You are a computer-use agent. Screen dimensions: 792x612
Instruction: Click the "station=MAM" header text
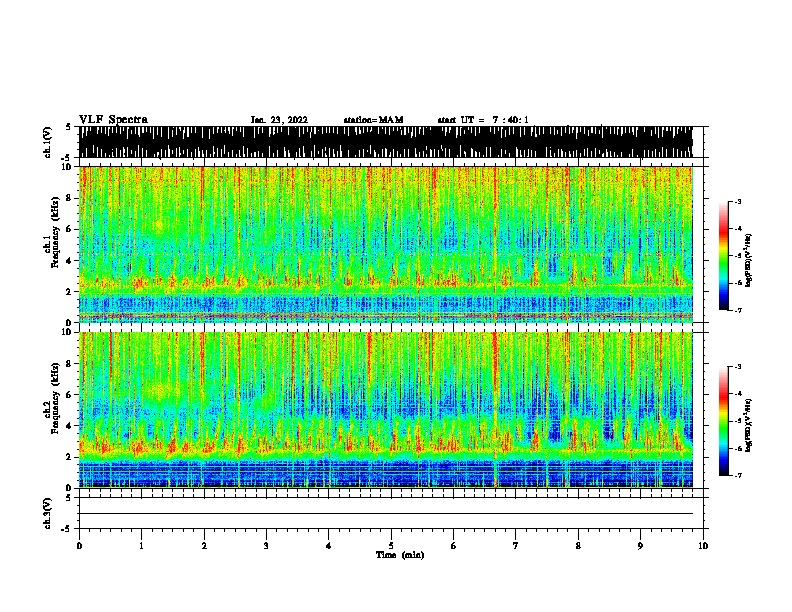373,120
